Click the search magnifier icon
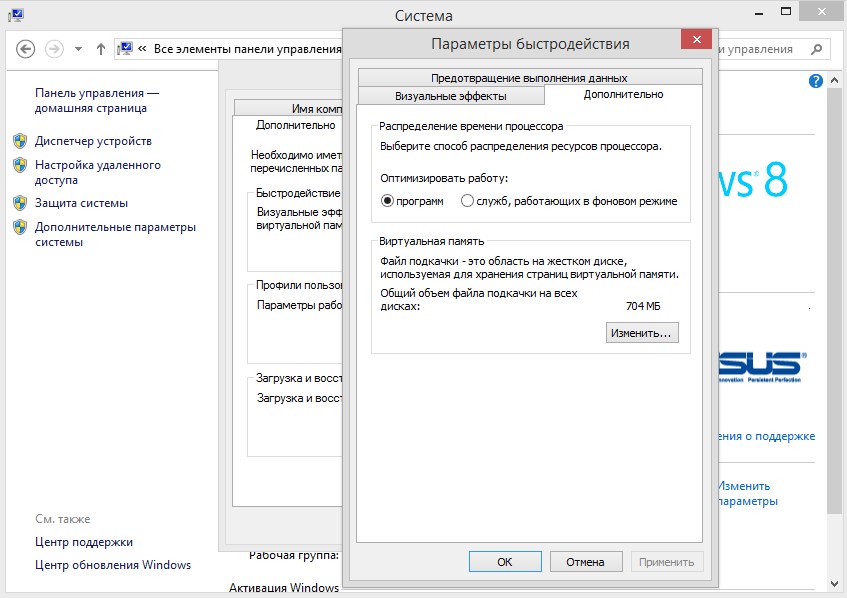This screenshot has height=598, width=847. tap(816, 49)
